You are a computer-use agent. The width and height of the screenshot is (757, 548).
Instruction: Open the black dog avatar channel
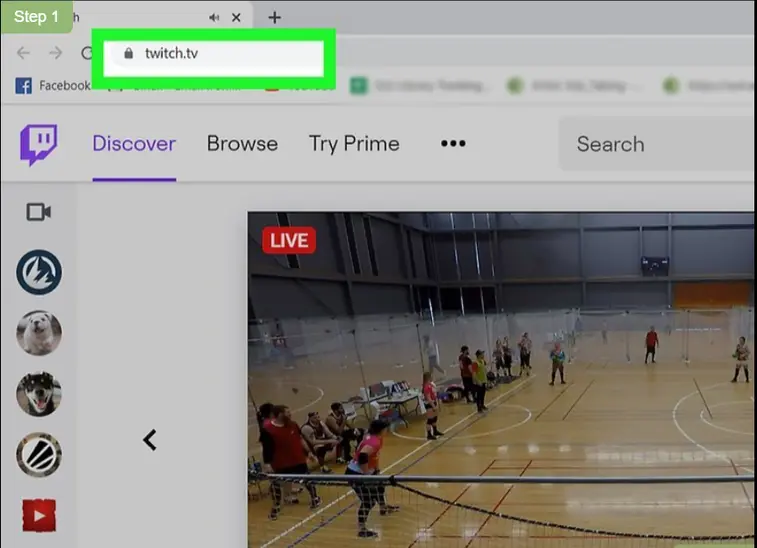tap(39, 395)
